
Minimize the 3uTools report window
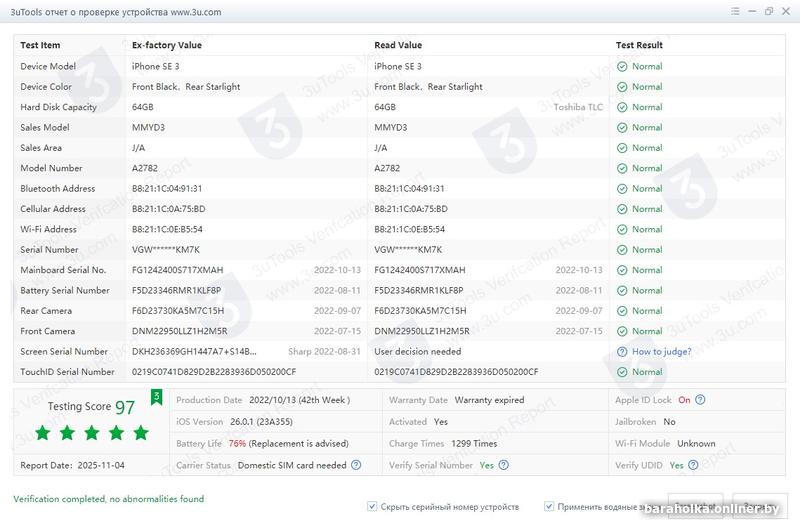(752, 11)
